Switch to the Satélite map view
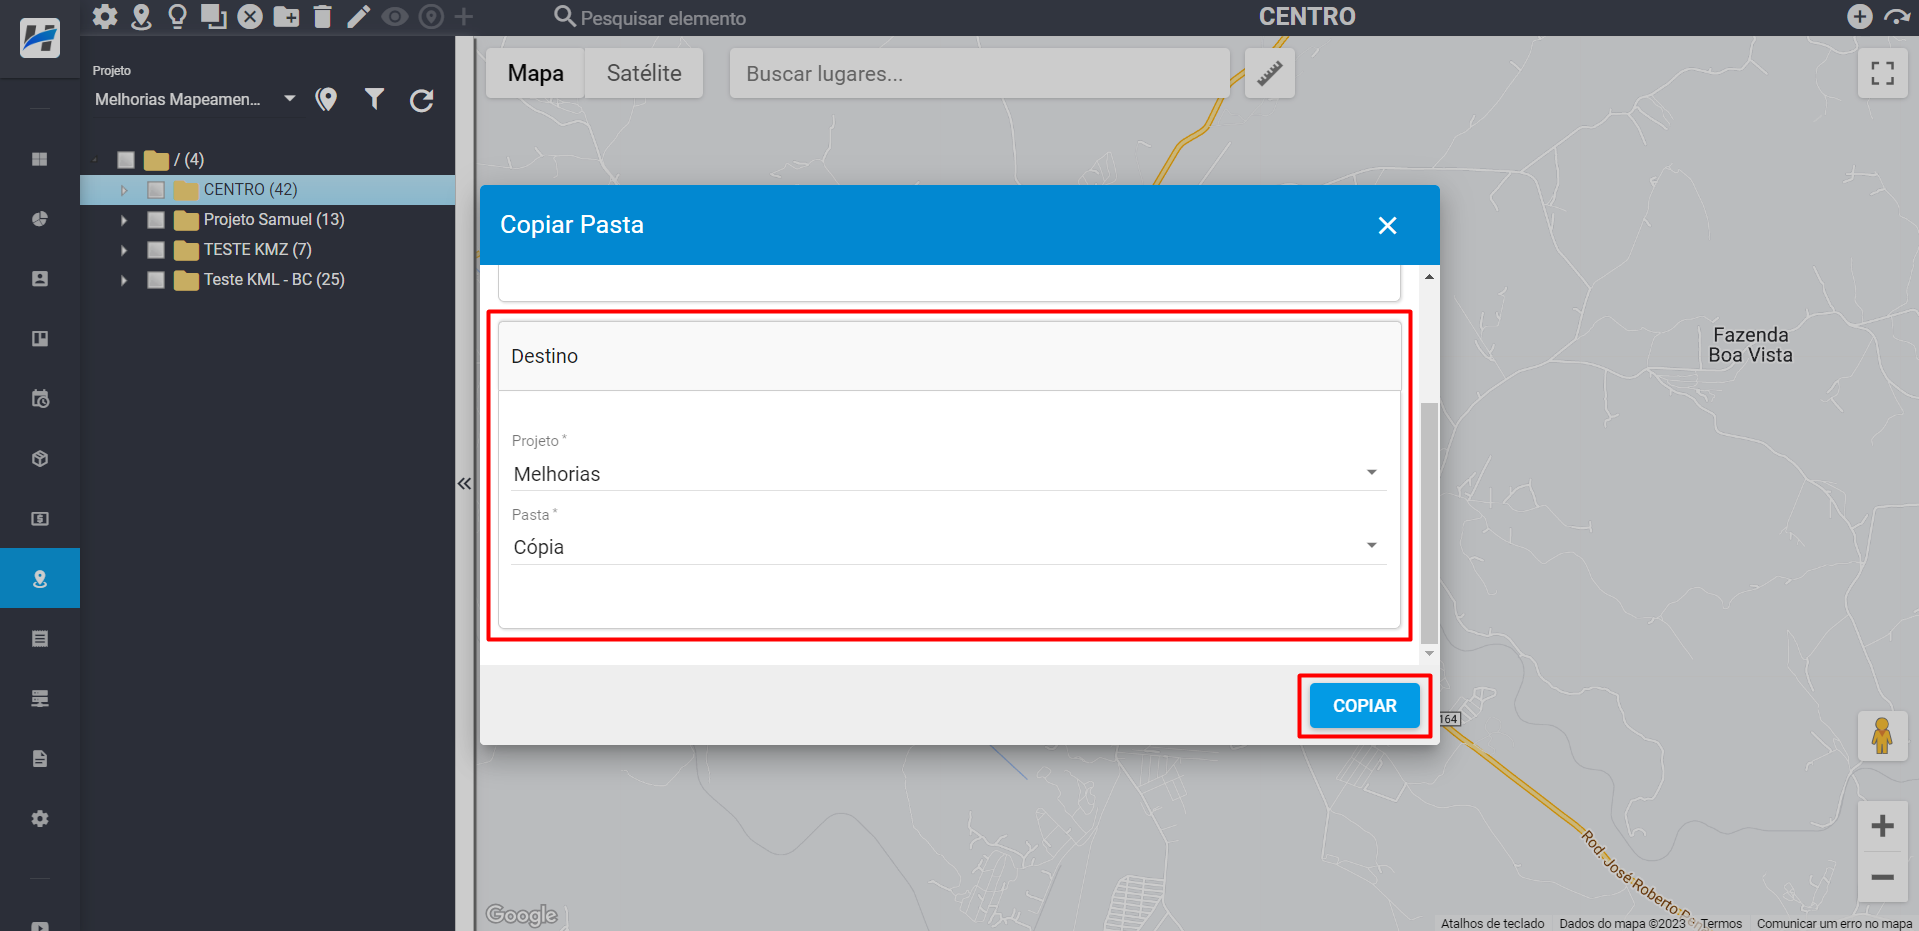Image resolution: width=1919 pixels, height=931 pixels. 643,73
